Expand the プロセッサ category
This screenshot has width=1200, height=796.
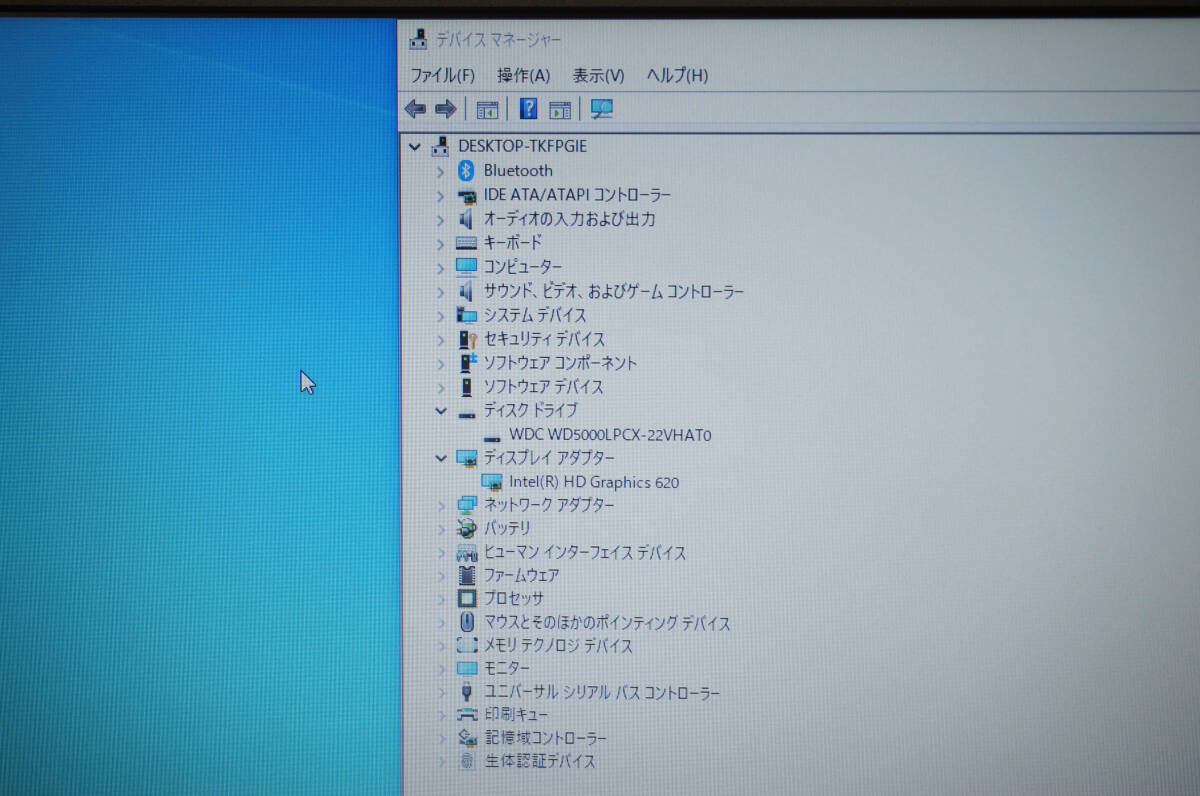440,599
